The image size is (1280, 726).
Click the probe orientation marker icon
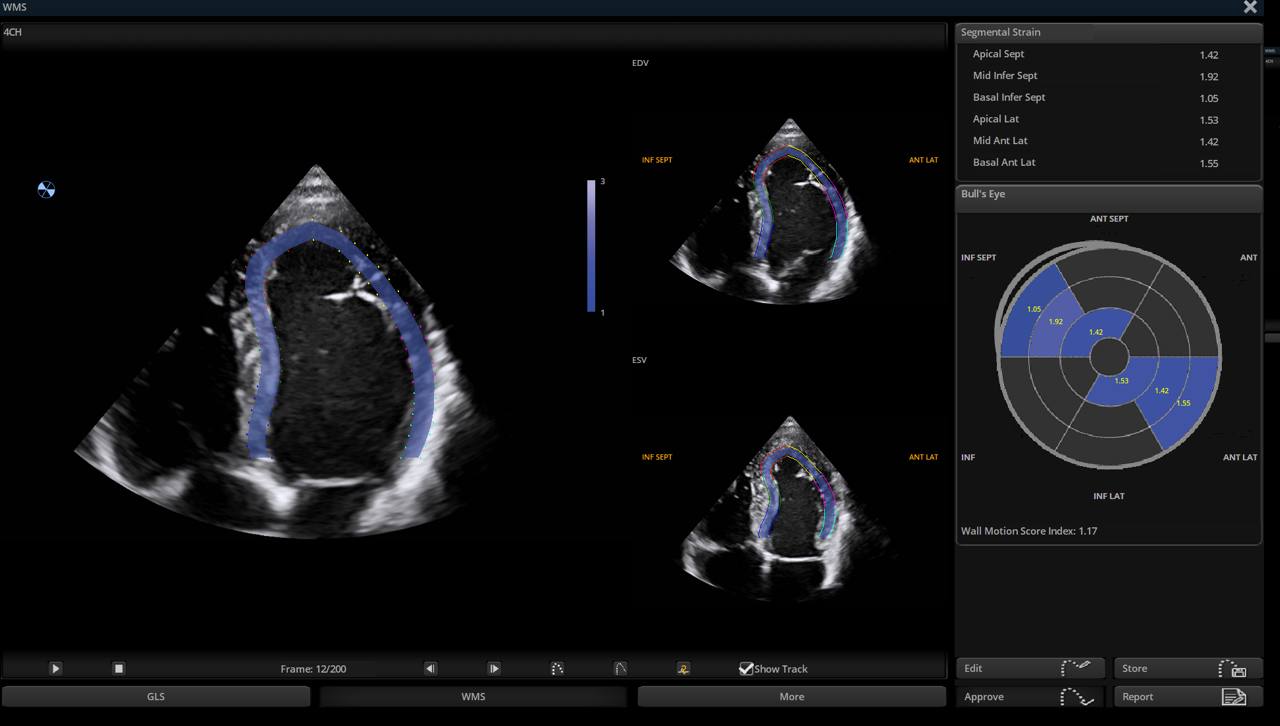[46, 189]
